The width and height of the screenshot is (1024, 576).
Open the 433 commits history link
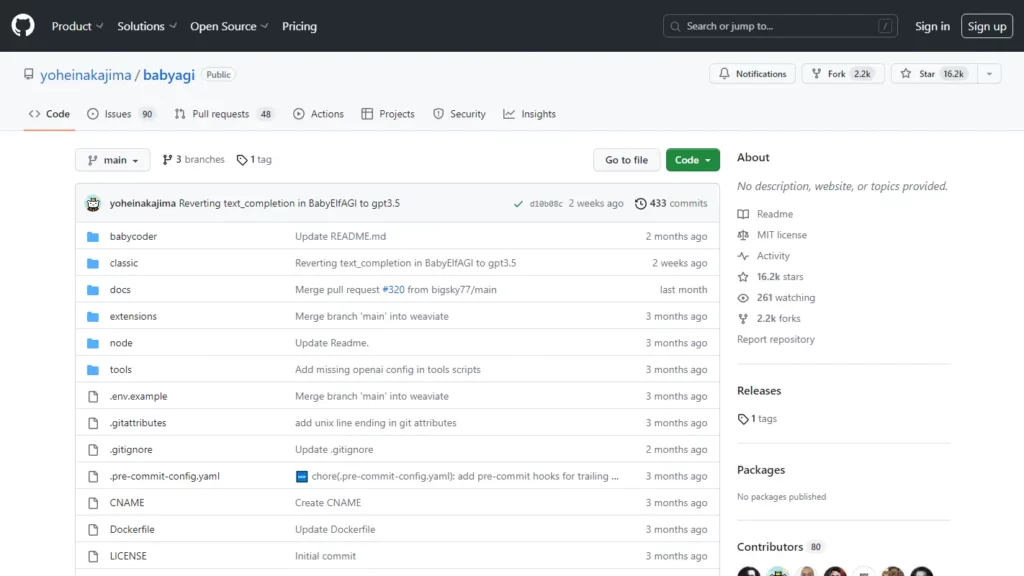pos(671,204)
